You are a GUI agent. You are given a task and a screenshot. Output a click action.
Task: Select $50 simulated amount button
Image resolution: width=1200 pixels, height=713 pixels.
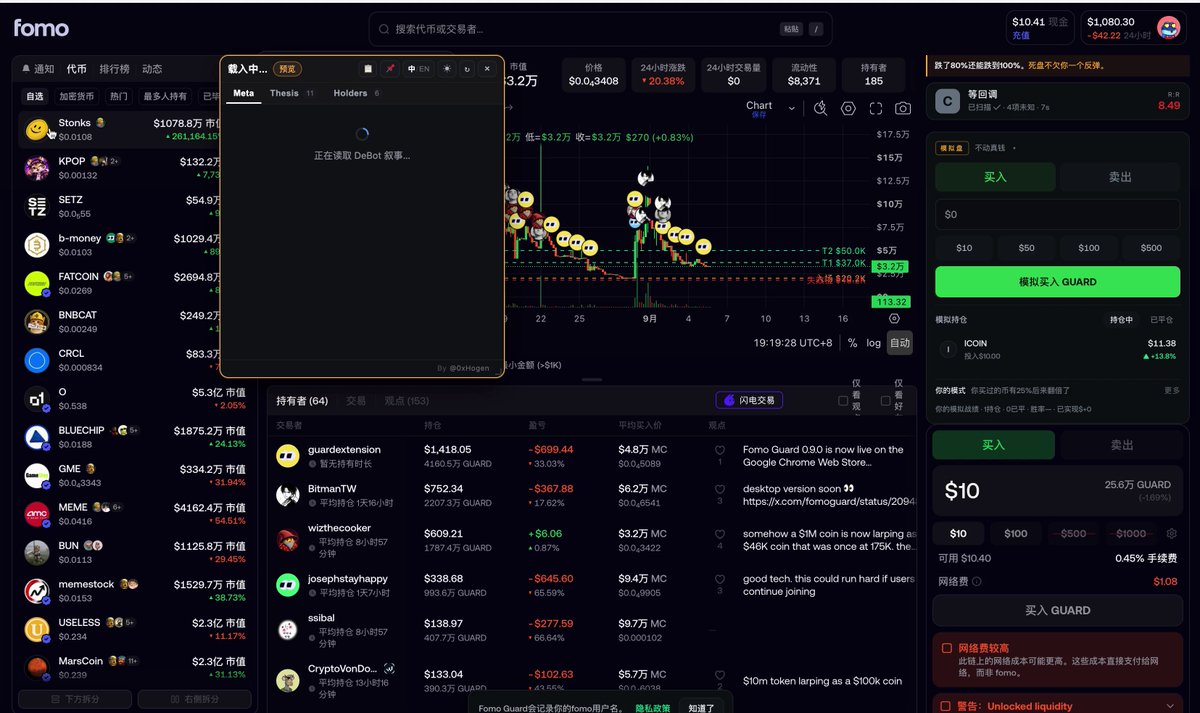1026,248
